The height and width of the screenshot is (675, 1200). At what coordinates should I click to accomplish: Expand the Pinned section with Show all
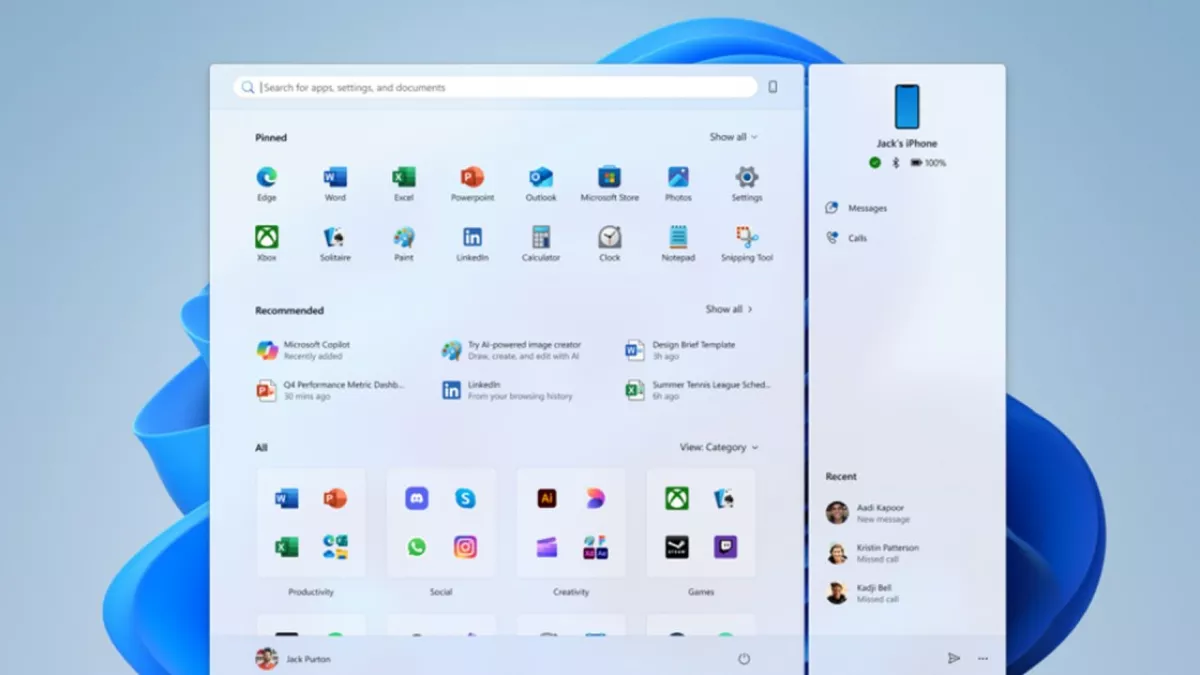(733, 137)
